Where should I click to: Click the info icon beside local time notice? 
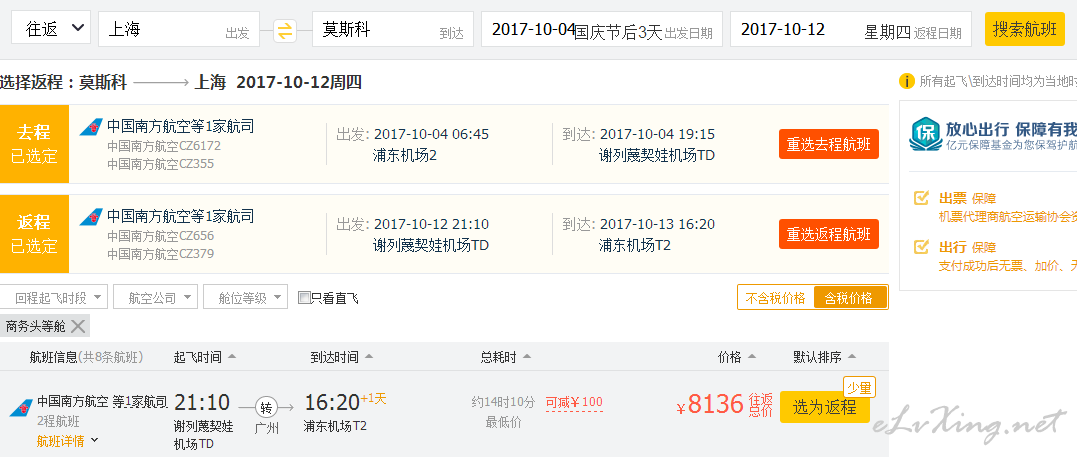(907, 81)
